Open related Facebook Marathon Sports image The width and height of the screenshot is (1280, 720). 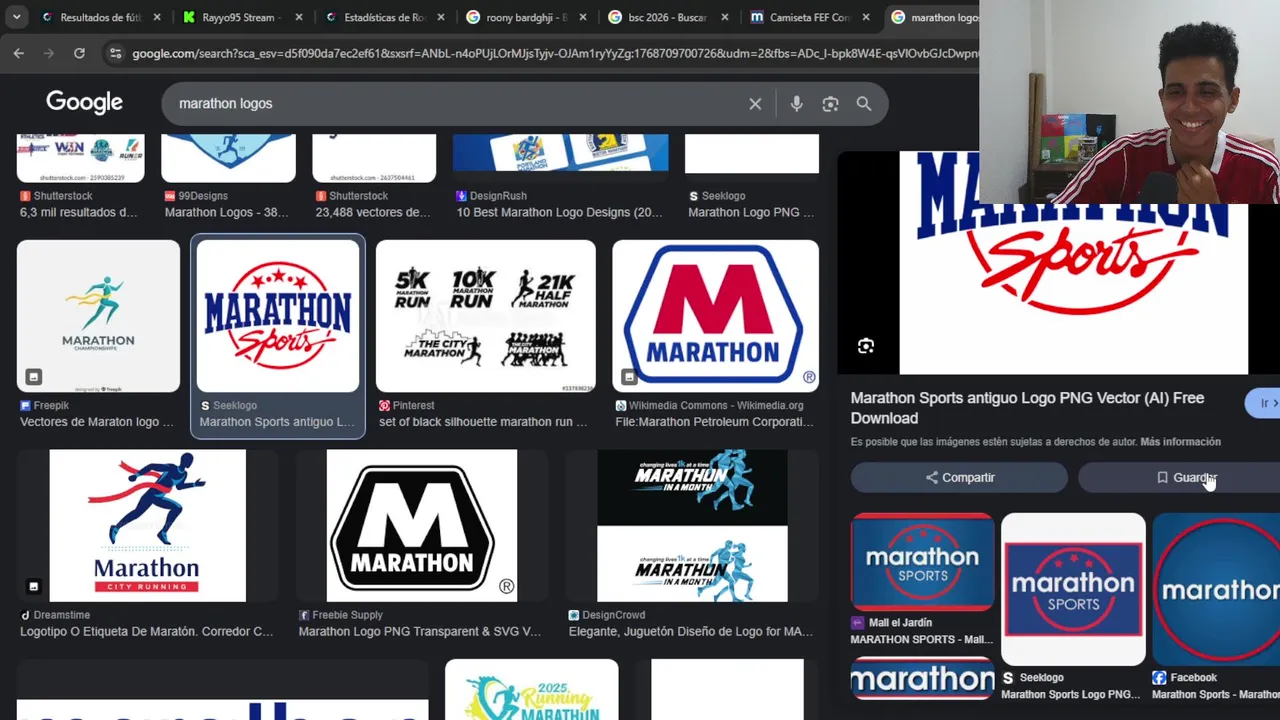(1216, 589)
